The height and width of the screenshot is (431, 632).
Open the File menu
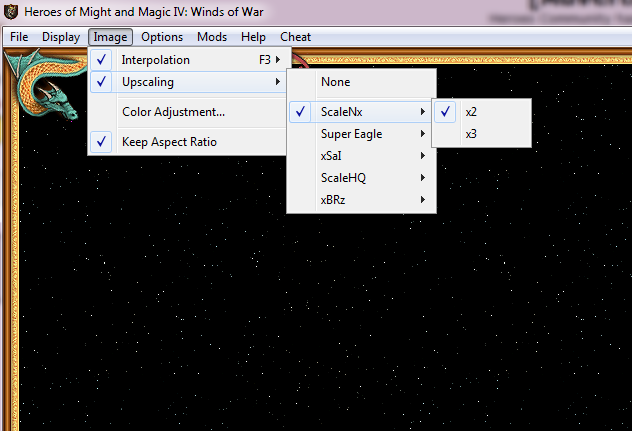(19, 37)
